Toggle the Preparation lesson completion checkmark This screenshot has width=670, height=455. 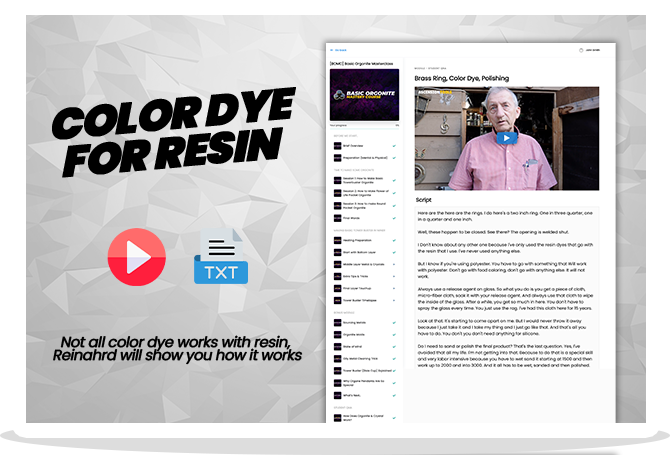396,157
